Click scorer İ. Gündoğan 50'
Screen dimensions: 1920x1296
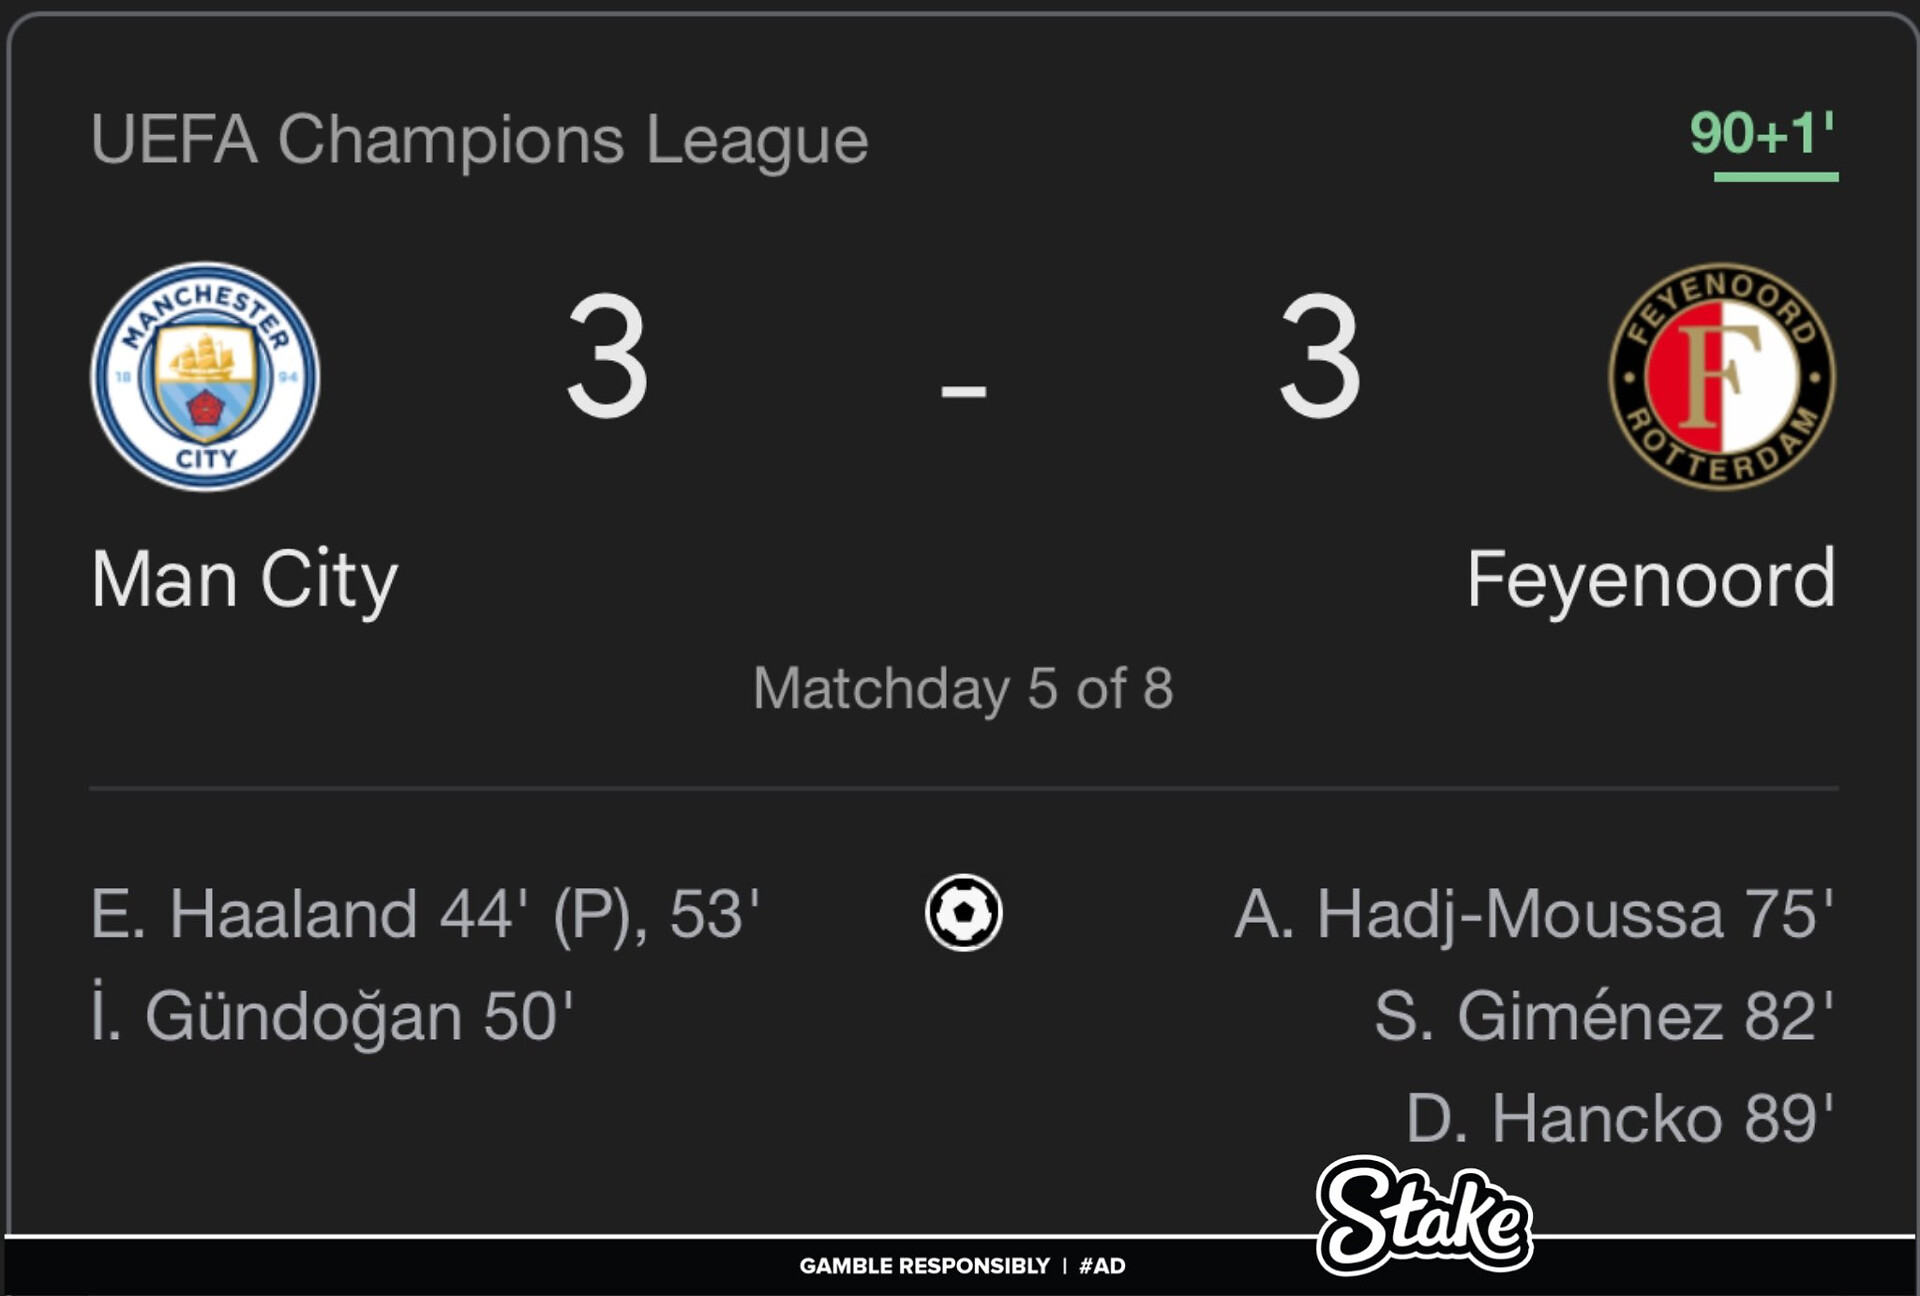(x=332, y=1016)
